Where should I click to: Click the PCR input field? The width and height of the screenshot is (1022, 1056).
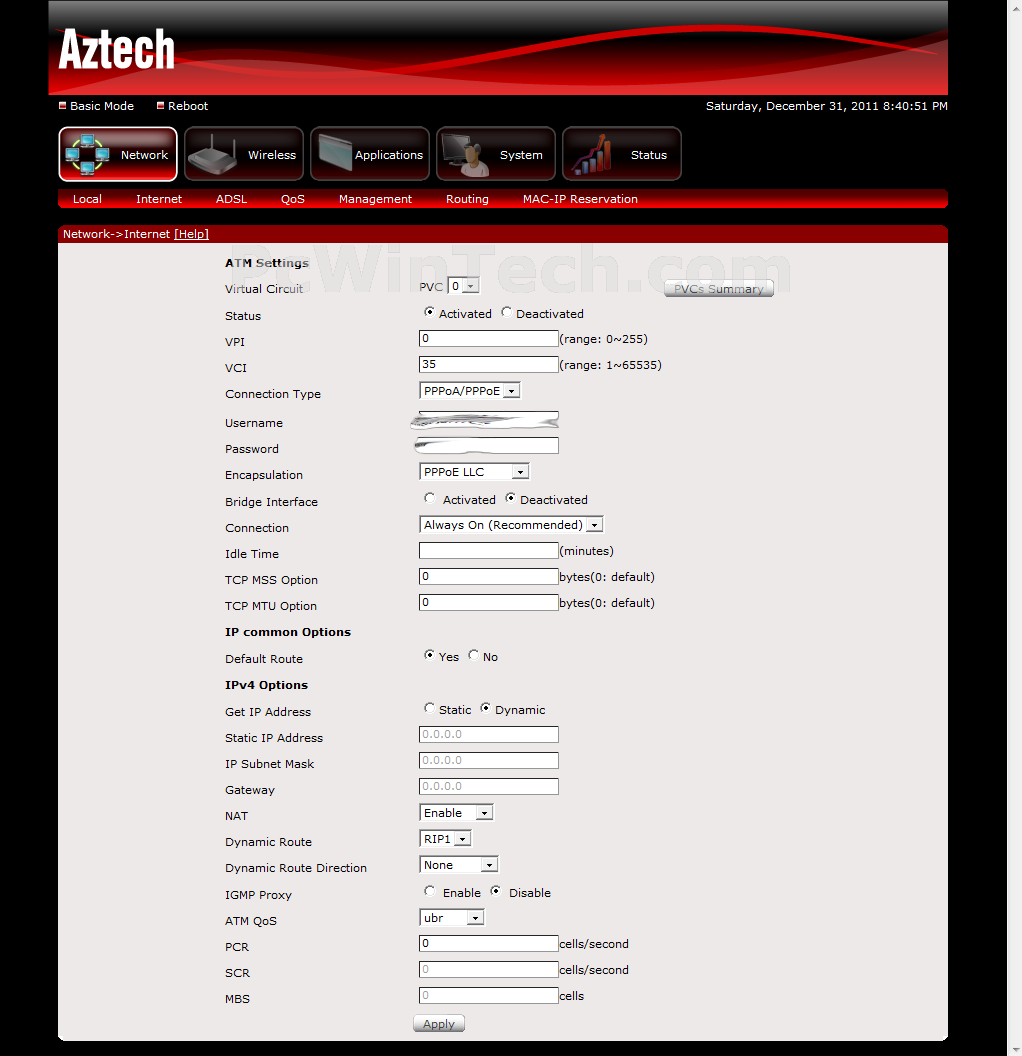[489, 944]
